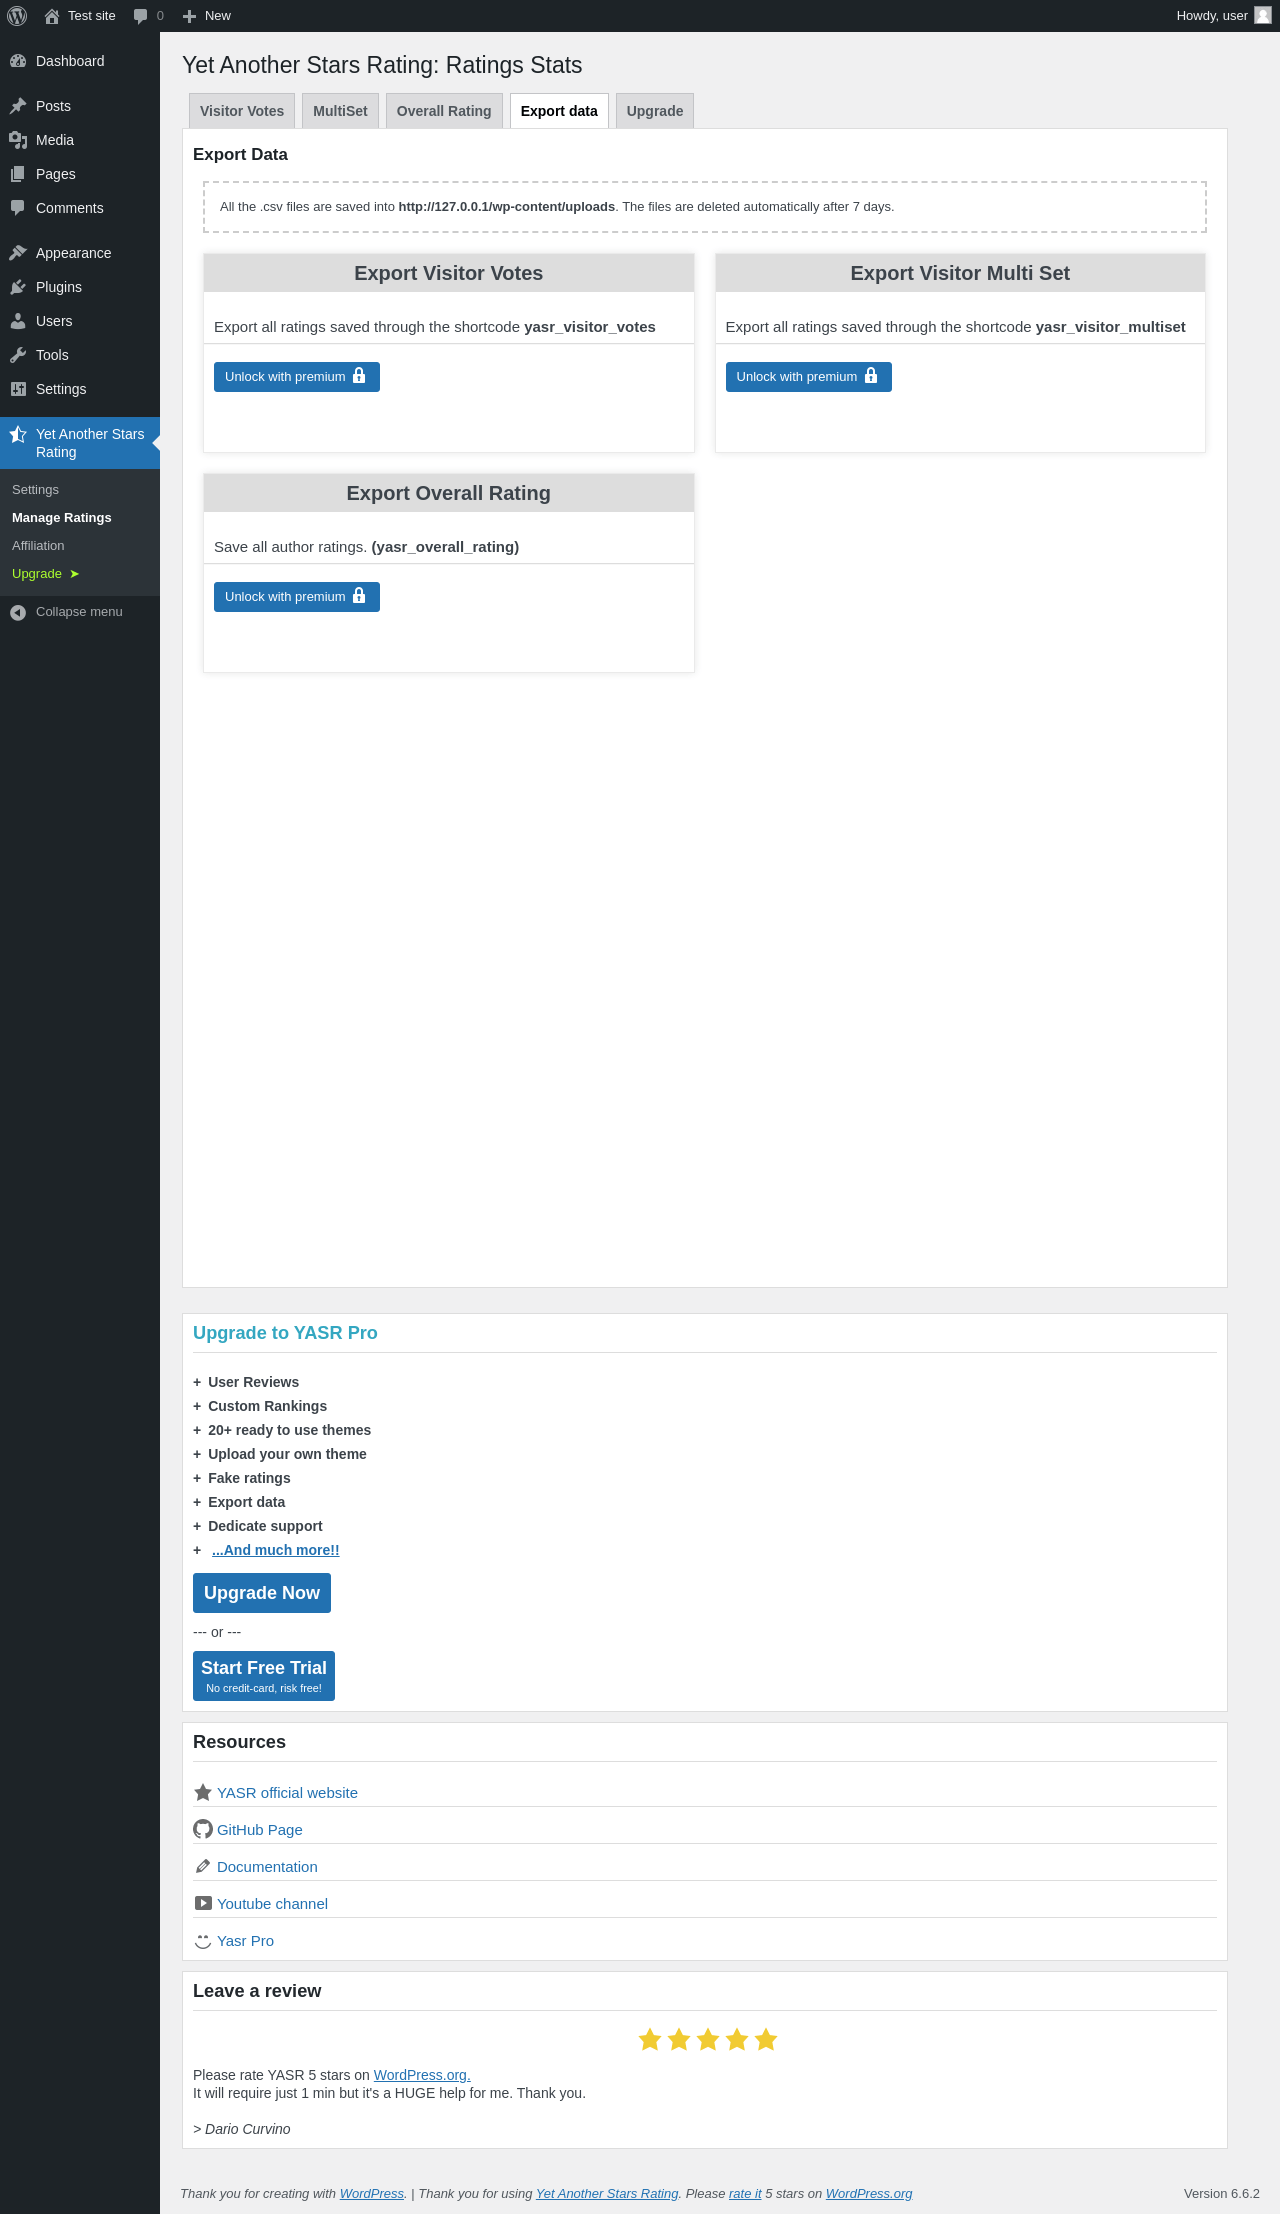Viewport: 1280px width, 2214px height.
Task: Click the Collapse menu text
Action: point(79,612)
